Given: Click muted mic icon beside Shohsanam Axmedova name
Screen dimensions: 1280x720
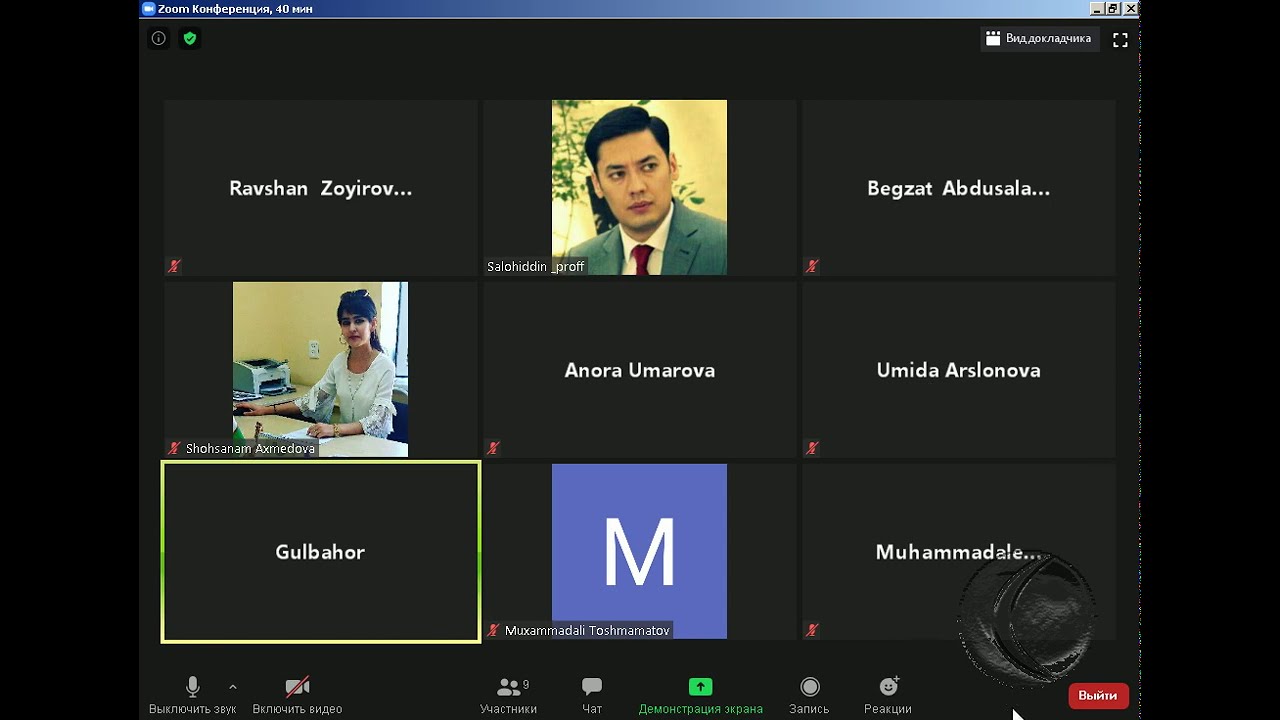Looking at the screenshot, I should point(174,448).
